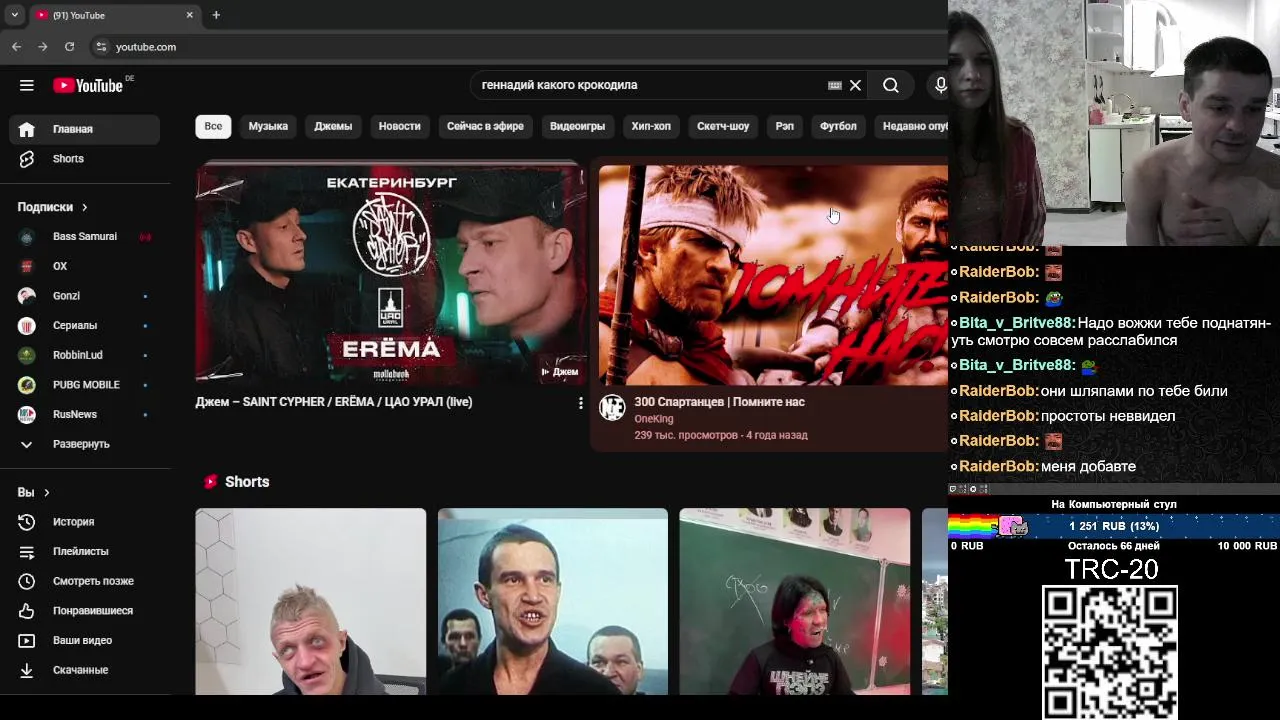The height and width of the screenshot is (720, 1280).
Task: Click the OneKing channel avatar
Action: [612, 407]
